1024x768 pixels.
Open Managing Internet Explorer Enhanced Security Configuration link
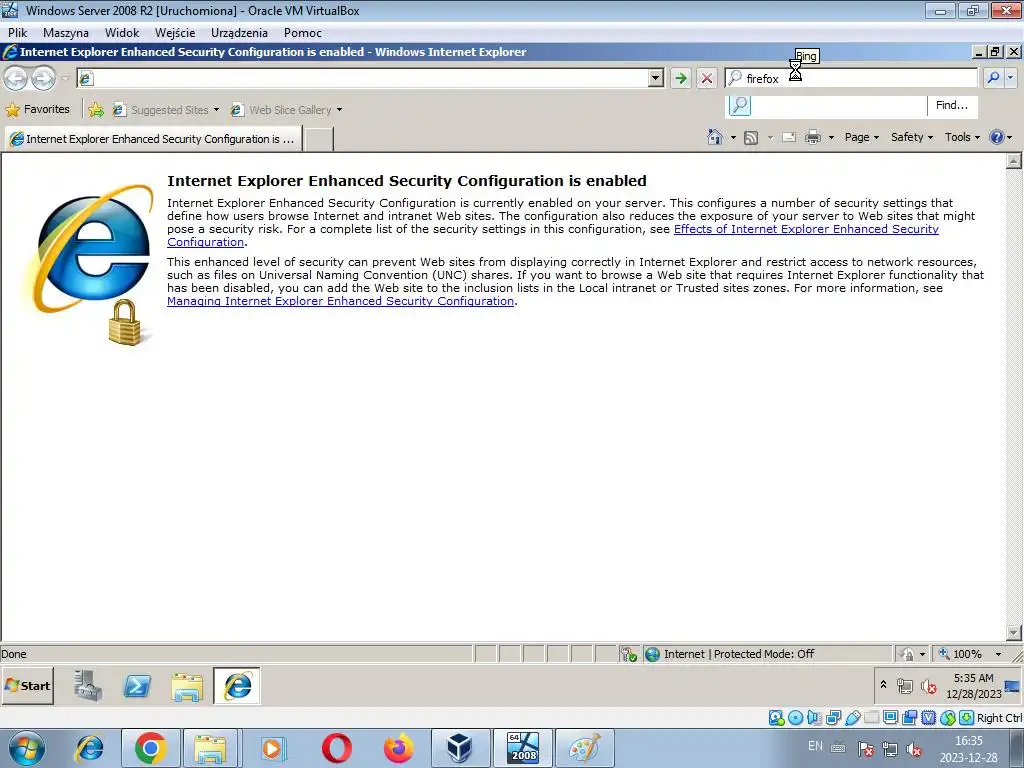(x=340, y=301)
